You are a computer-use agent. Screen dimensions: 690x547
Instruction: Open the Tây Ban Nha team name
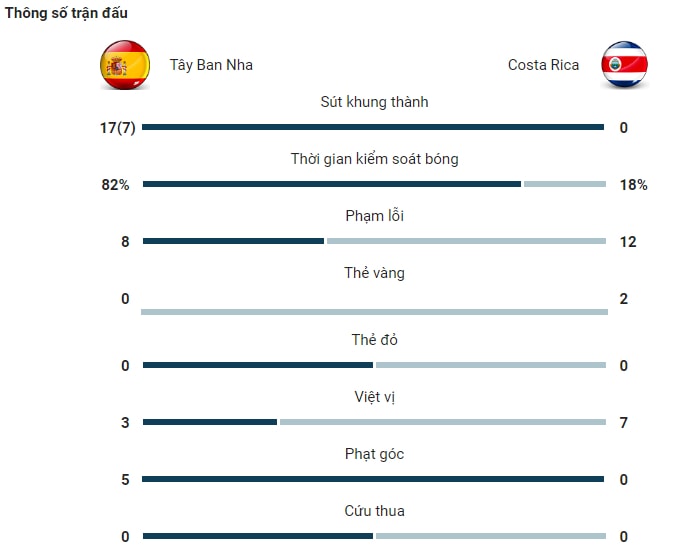point(211,65)
